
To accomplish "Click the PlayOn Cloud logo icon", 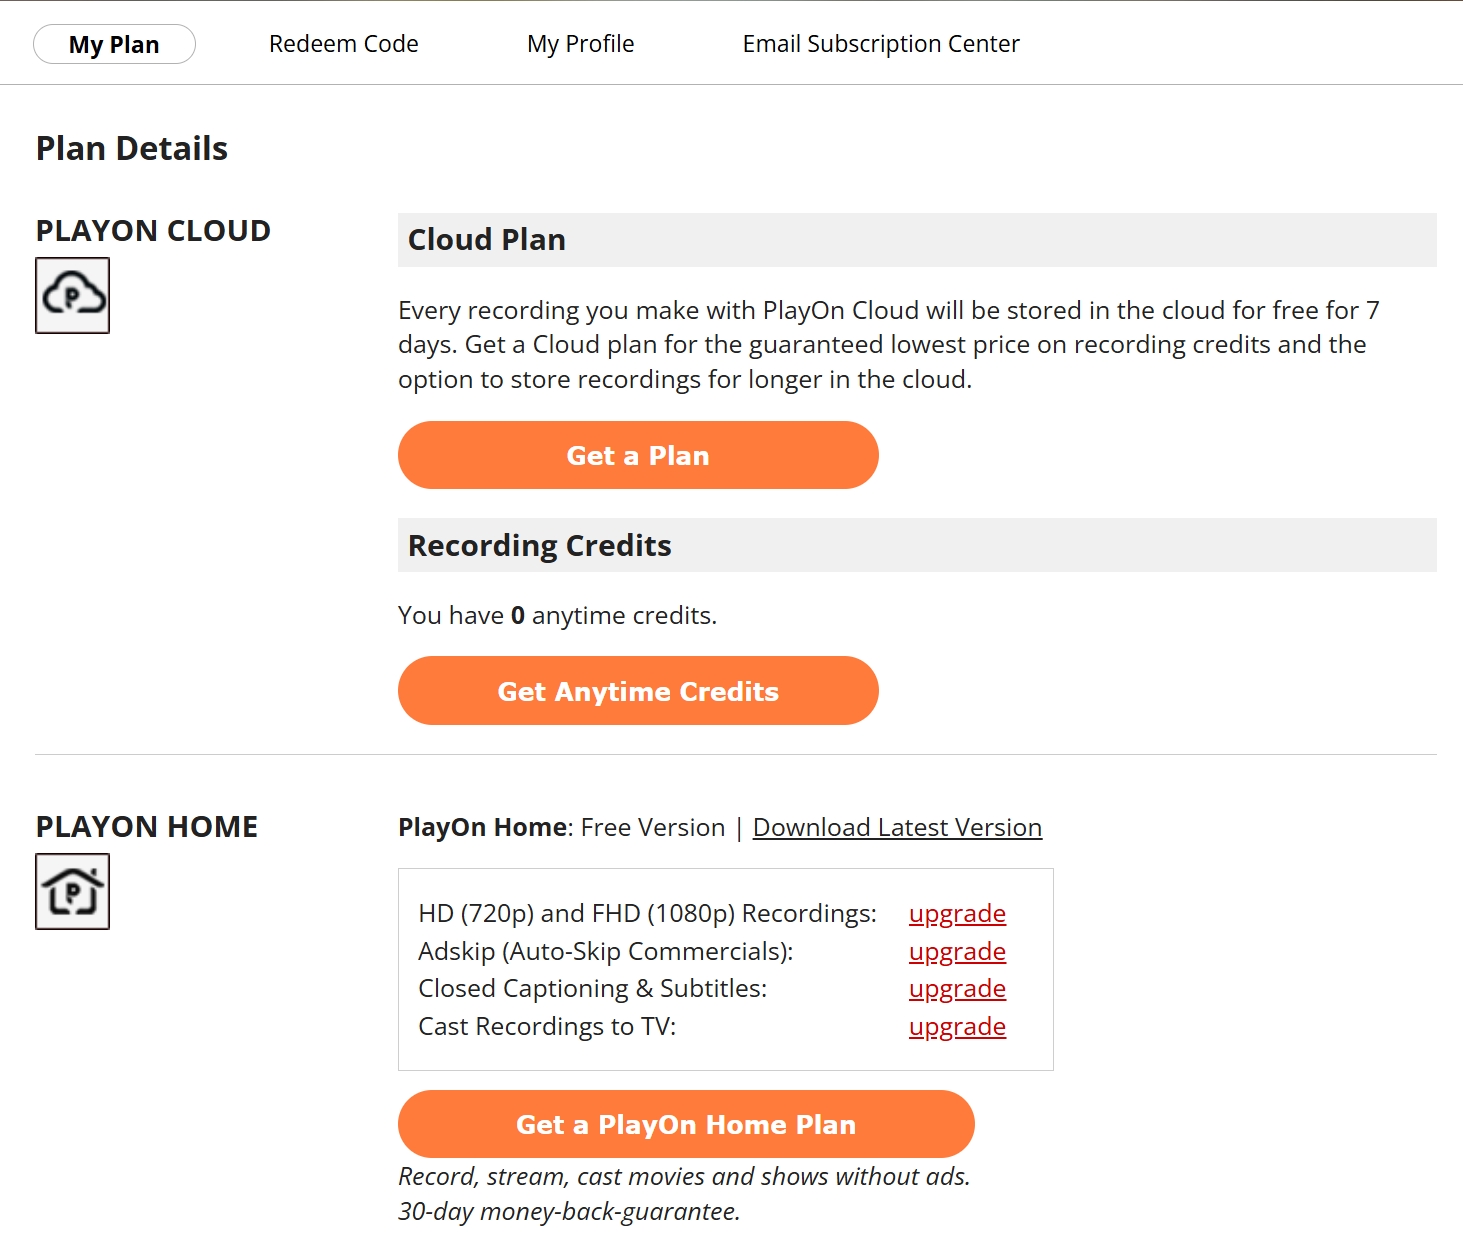I will click(72, 295).
